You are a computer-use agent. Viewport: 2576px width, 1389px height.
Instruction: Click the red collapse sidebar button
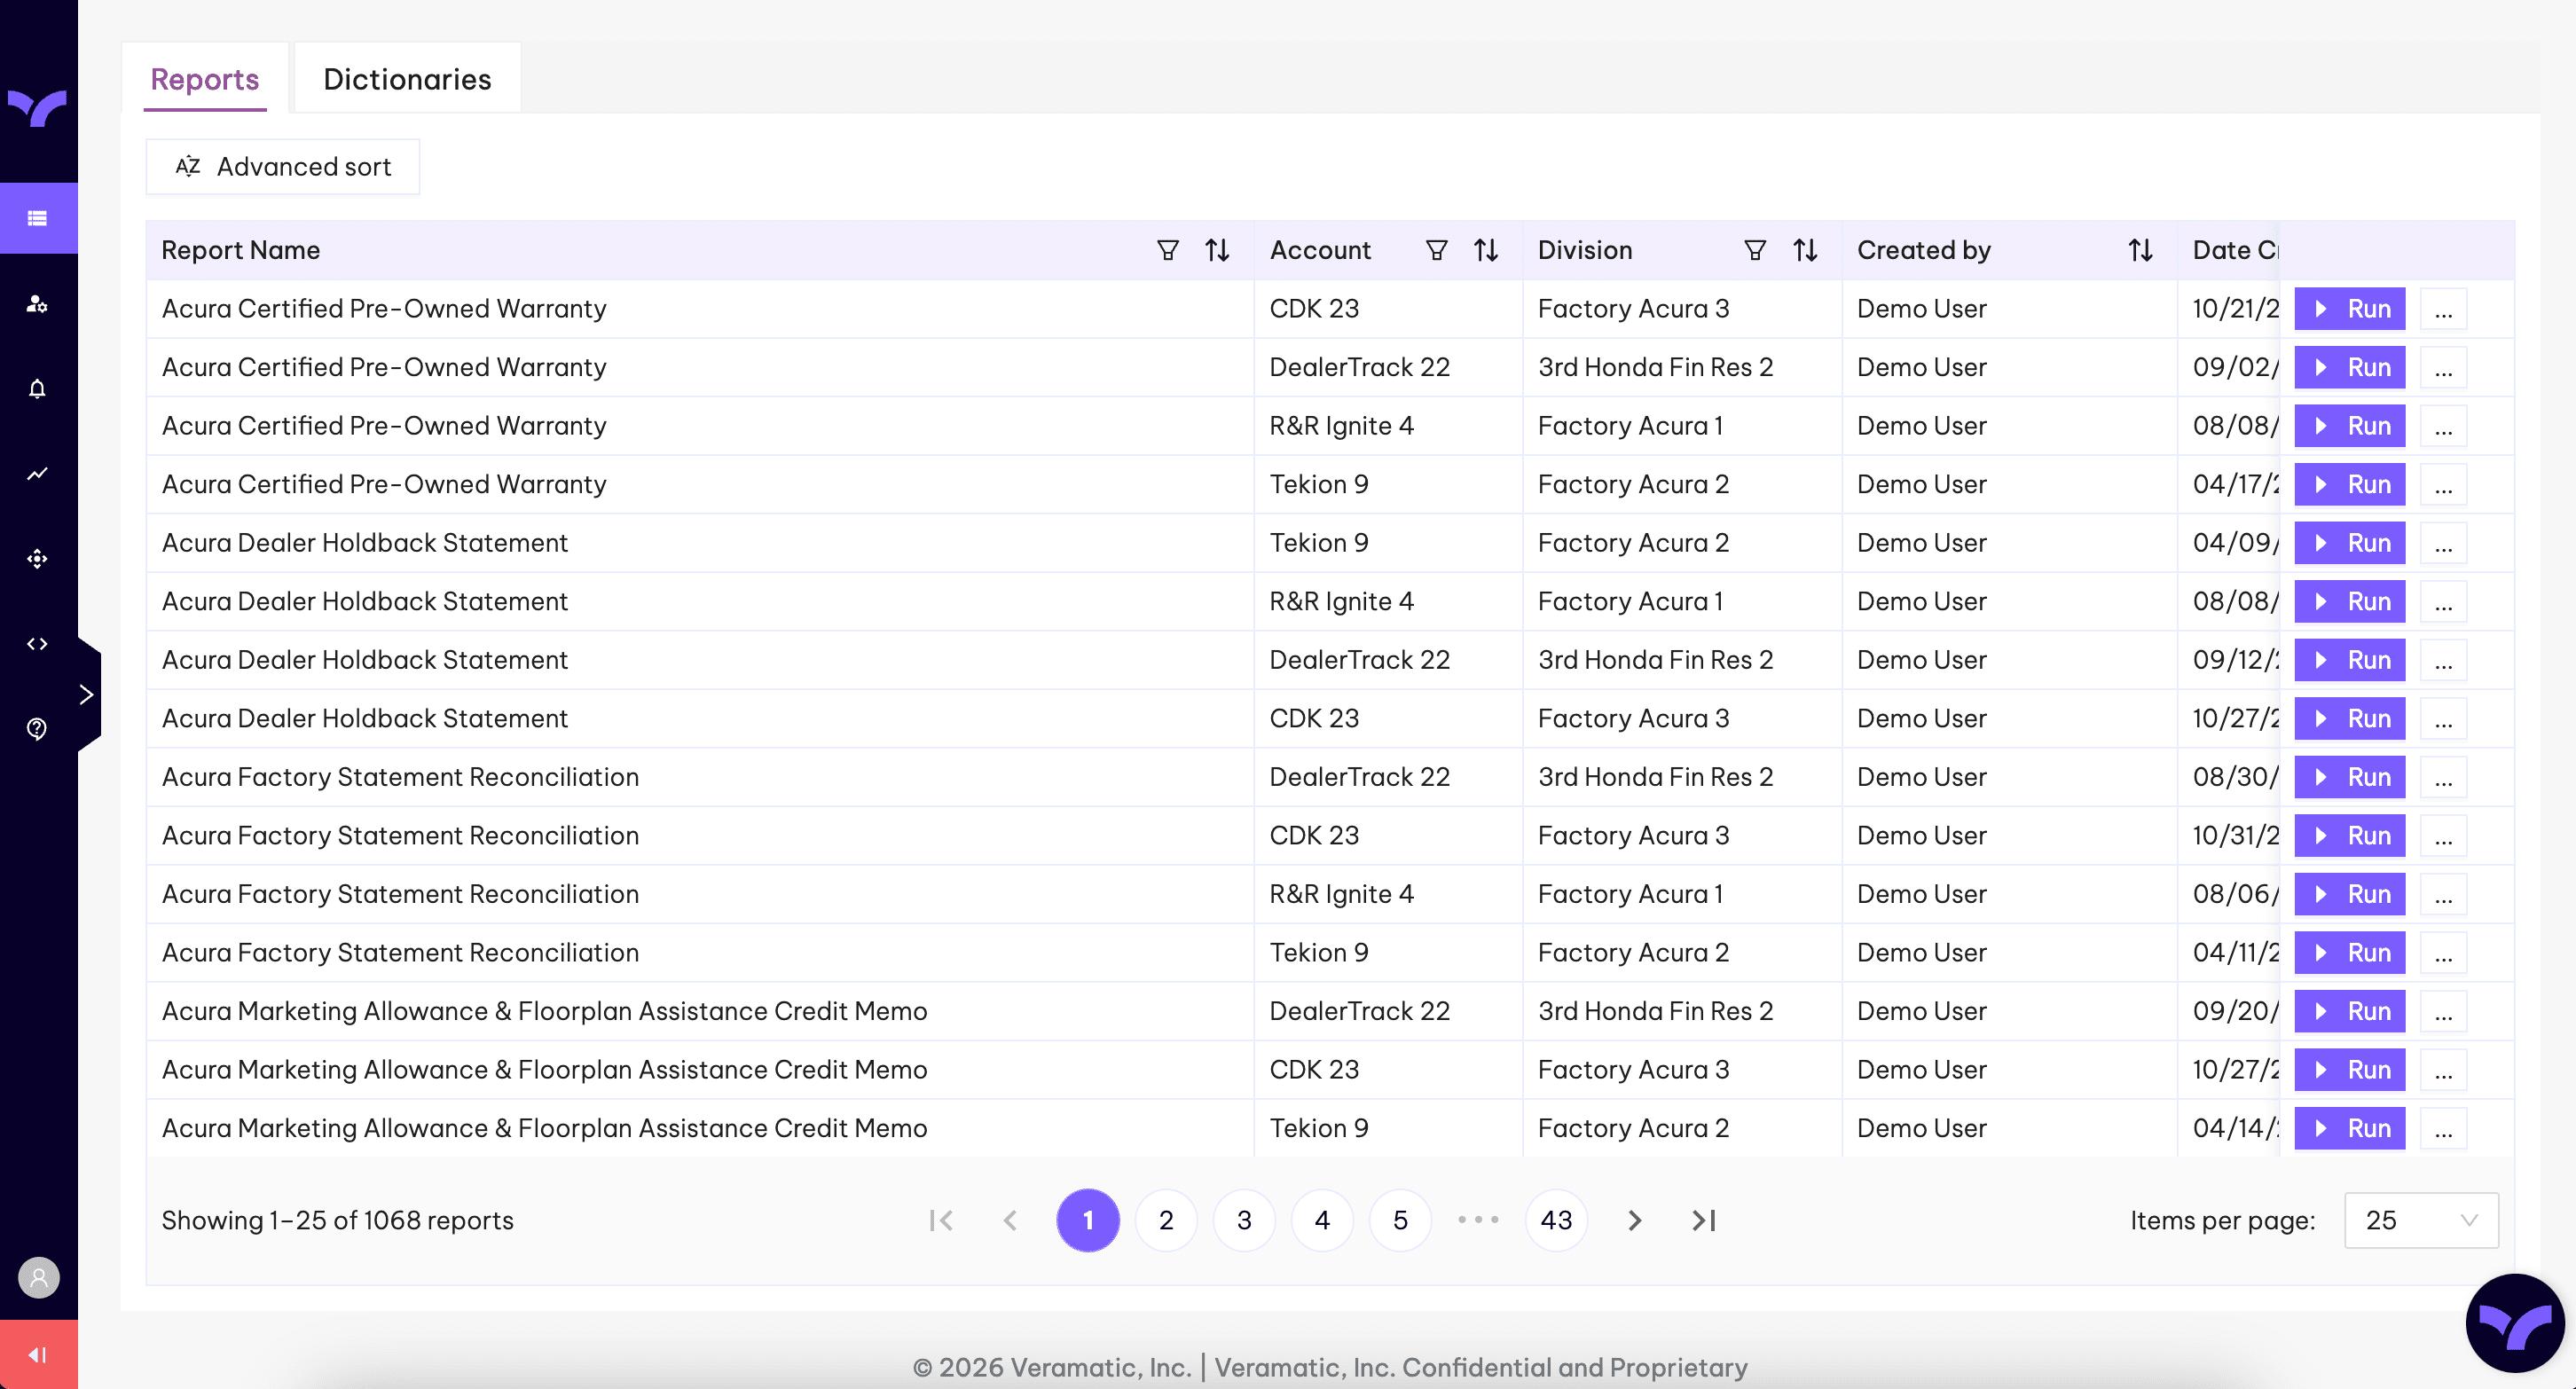(39, 1354)
